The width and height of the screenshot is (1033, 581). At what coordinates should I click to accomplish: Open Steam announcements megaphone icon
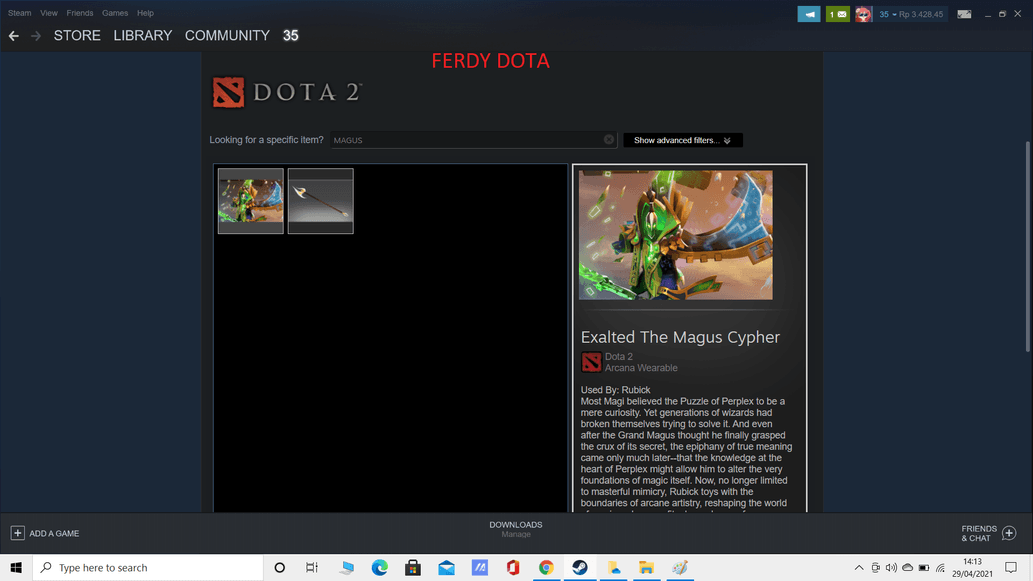(x=808, y=14)
